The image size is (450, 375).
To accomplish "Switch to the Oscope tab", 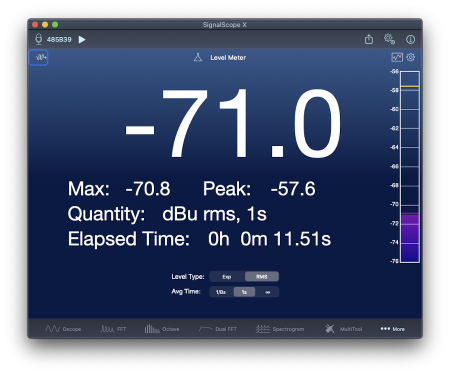I will point(63,329).
